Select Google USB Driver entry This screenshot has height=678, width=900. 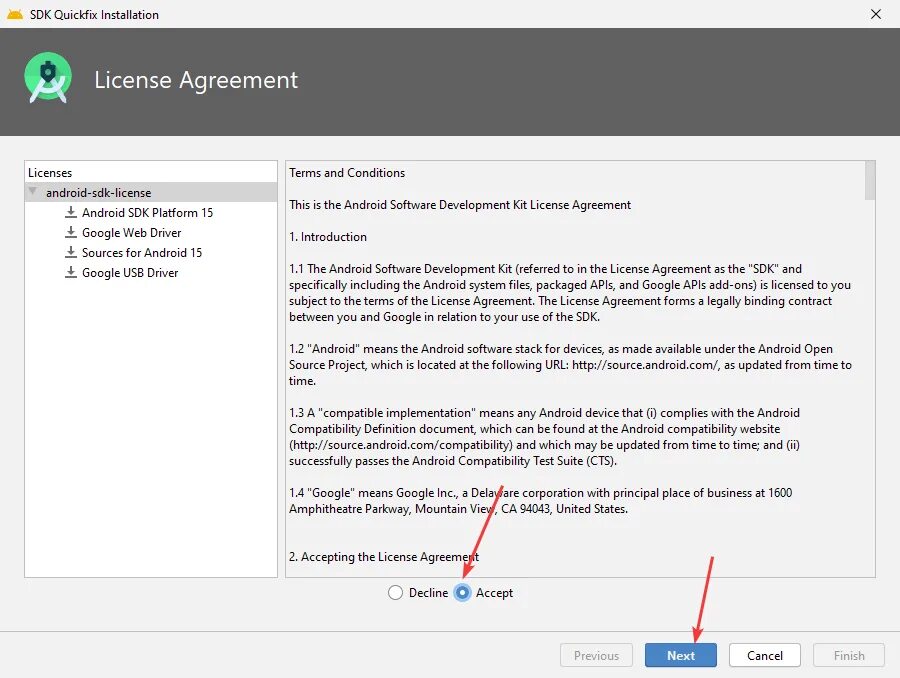point(130,273)
